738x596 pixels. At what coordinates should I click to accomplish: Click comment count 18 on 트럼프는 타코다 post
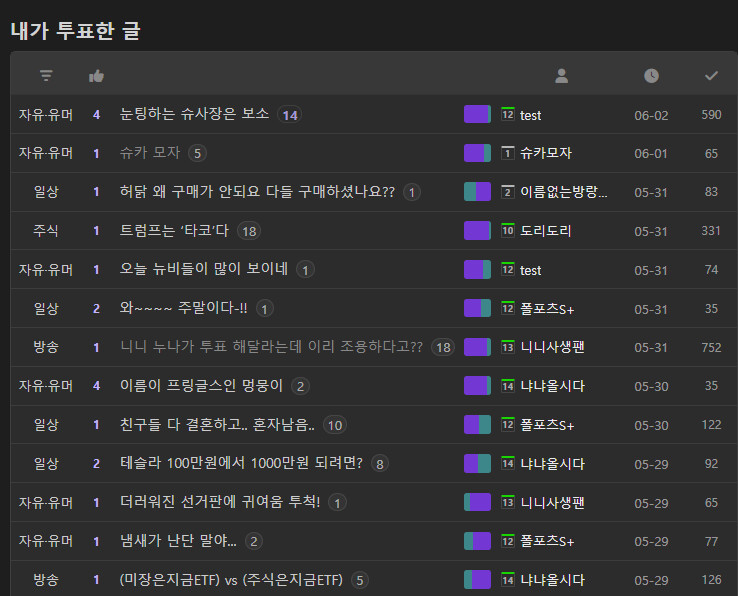pos(249,231)
